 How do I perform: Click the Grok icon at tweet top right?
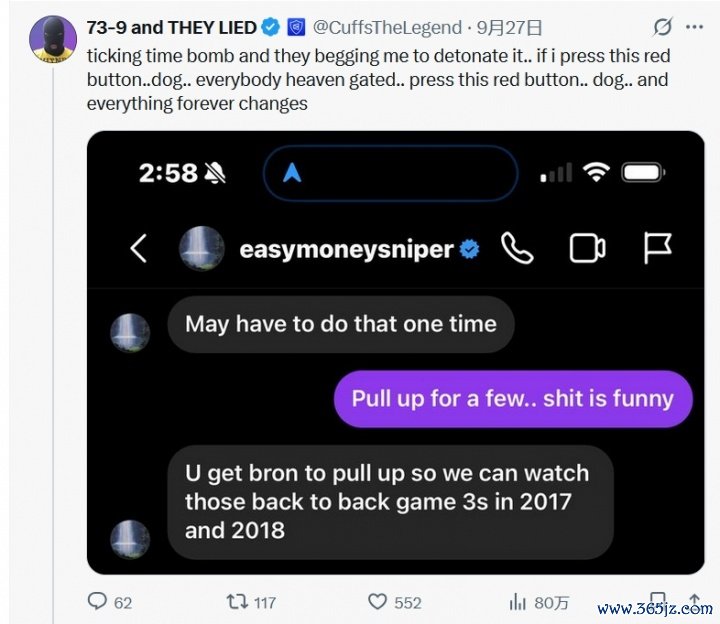pyautogui.click(x=662, y=27)
